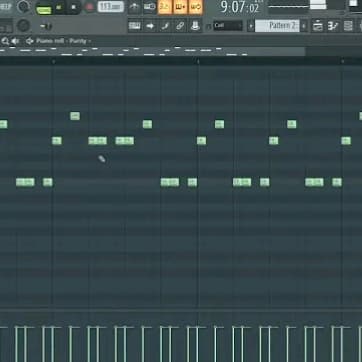Arm recording with the red Record button
This screenshot has width=362, height=362.
pyautogui.click(x=89, y=7)
